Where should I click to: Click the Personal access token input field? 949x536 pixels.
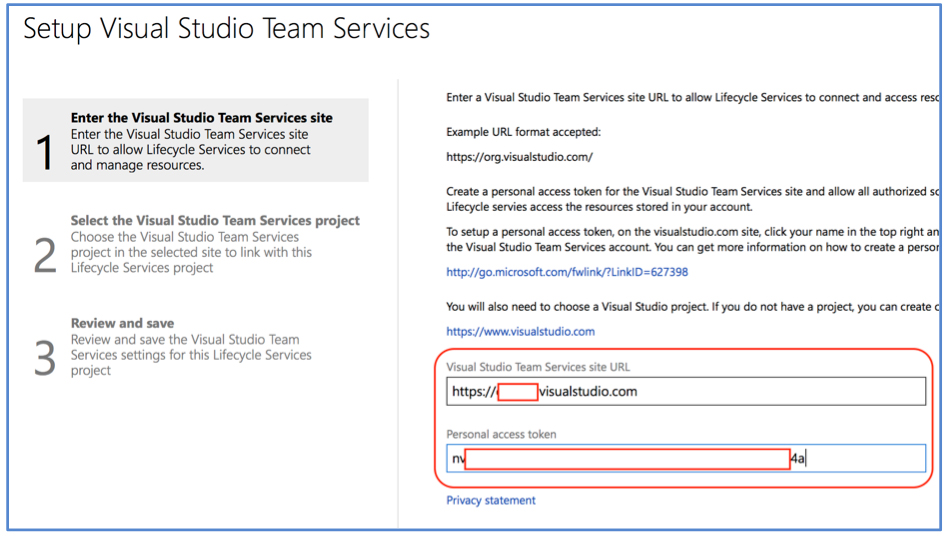pos(686,459)
